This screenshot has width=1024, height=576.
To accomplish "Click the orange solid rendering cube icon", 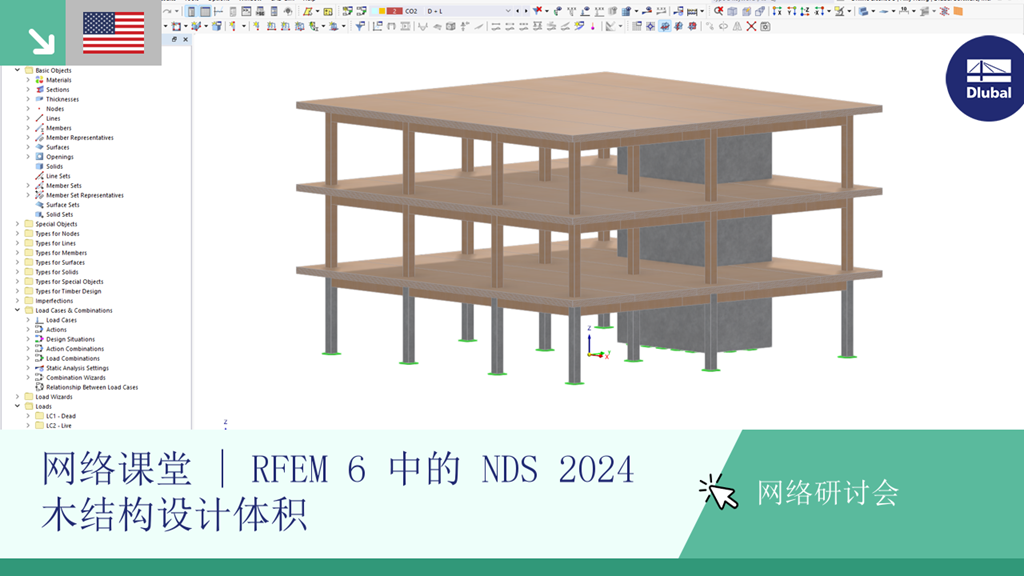I will (x=957, y=11).
